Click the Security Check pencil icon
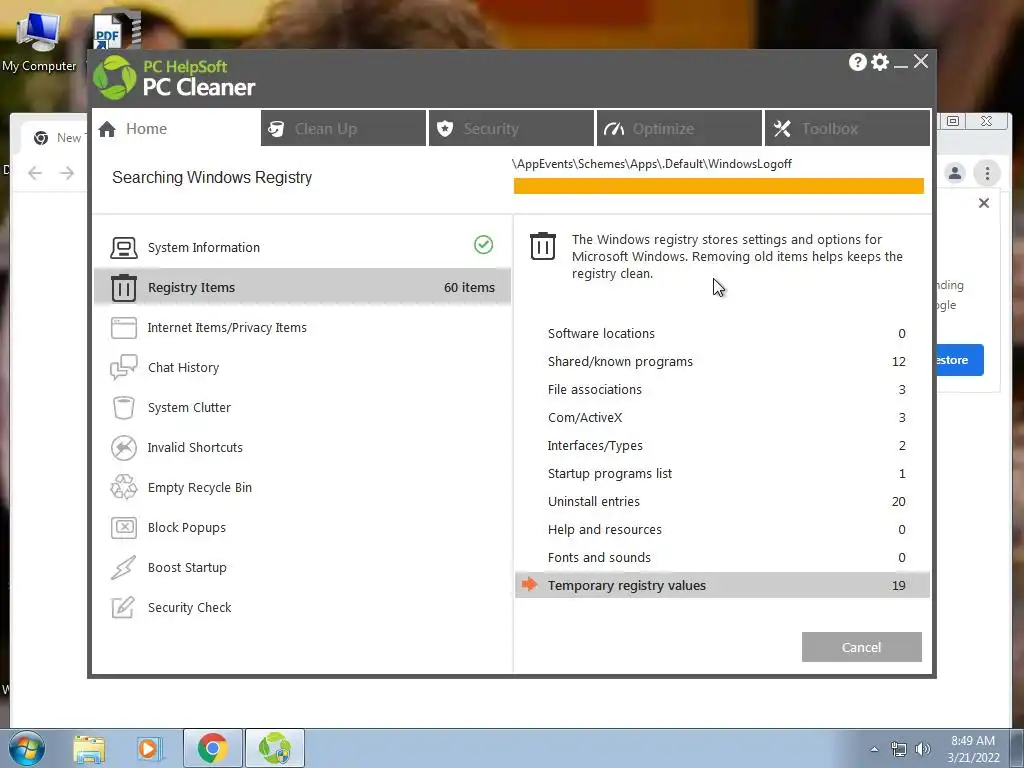This screenshot has width=1024, height=768. point(123,607)
